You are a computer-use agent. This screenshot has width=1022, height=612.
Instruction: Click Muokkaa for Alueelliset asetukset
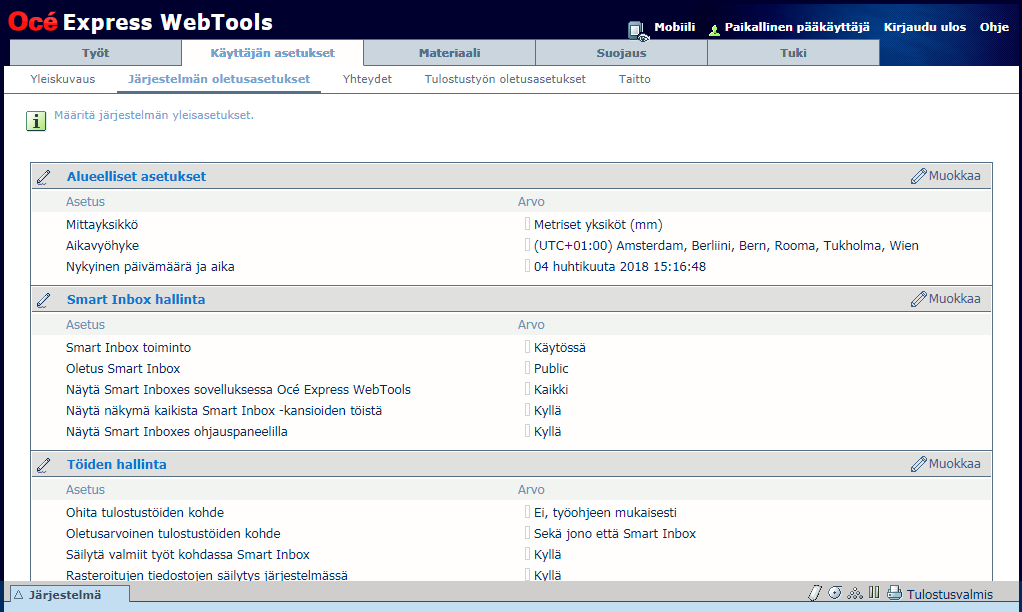[x=946, y=176]
